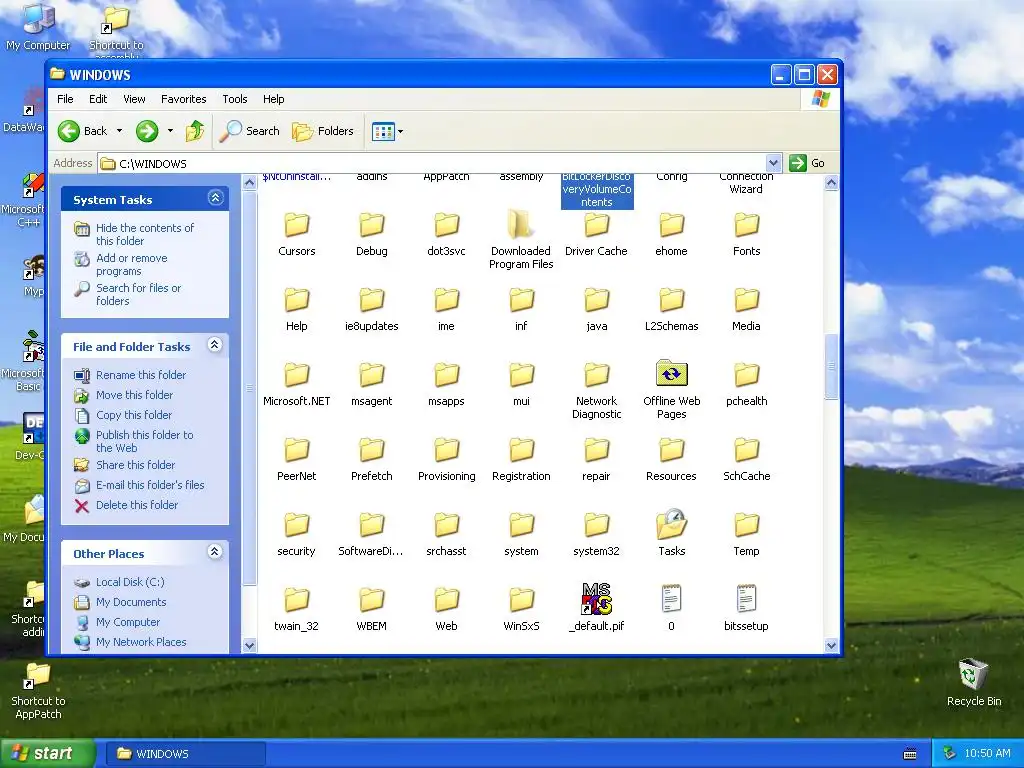Select the java folder
Screen dimensions: 1024x768
[596, 308]
